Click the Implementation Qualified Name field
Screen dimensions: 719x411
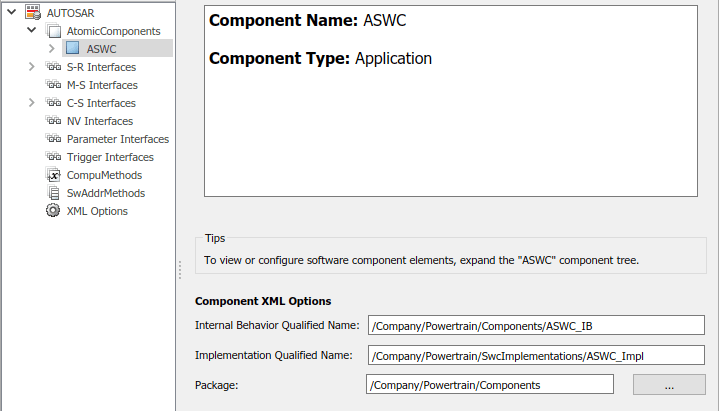[536, 354]
